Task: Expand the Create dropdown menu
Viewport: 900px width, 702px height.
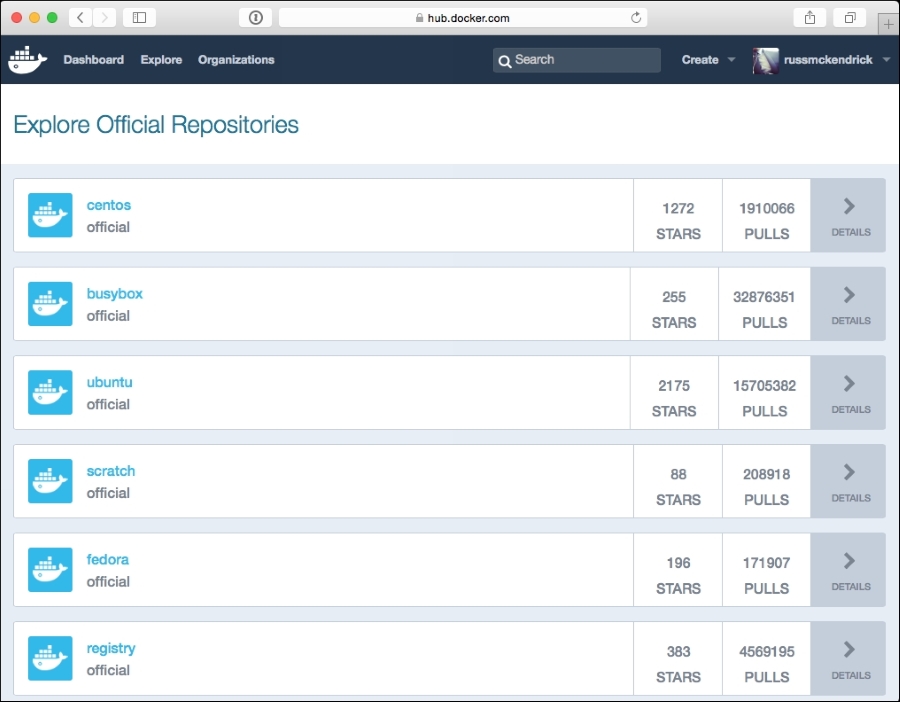Action: coord(708,60)
